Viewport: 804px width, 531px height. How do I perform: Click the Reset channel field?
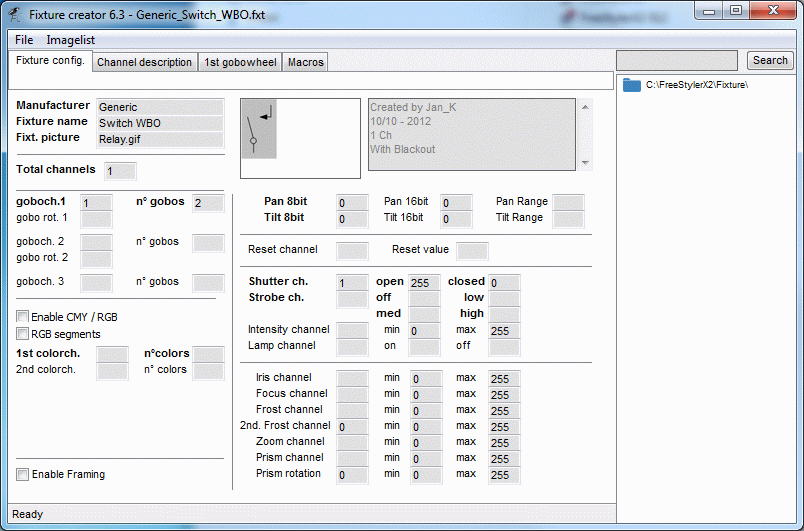click(x=352, y=251)
